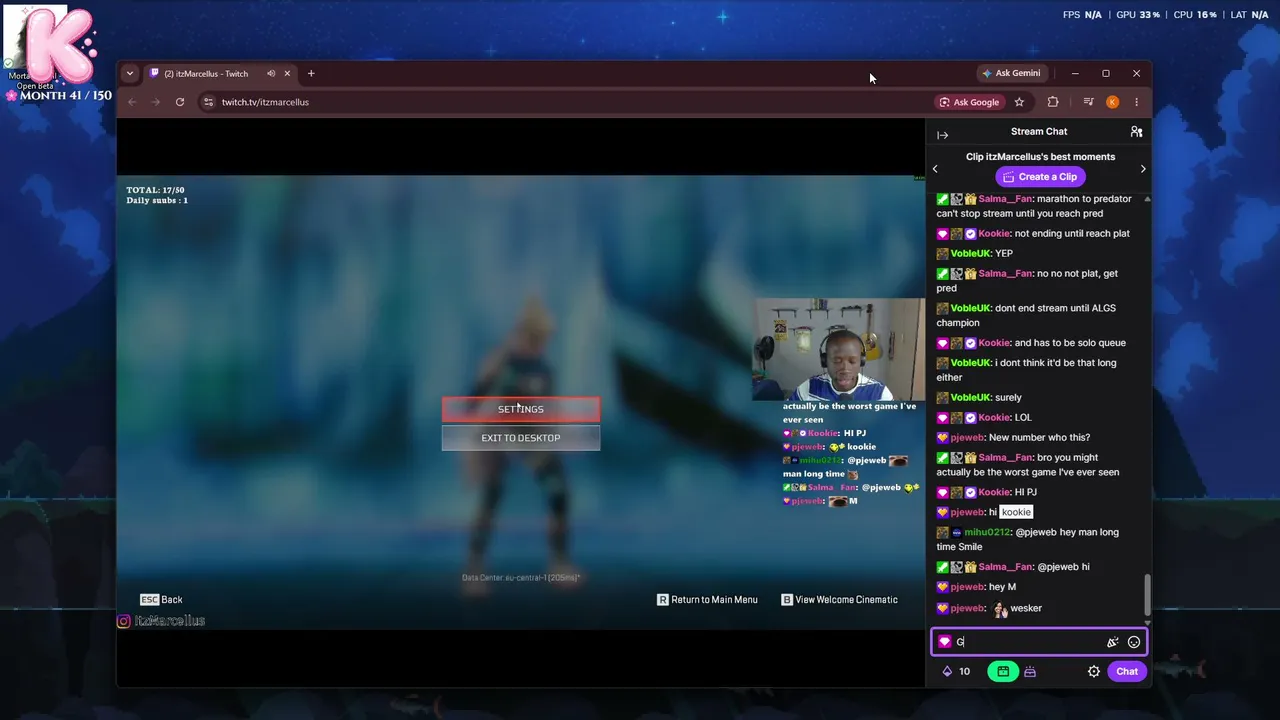This screenshot has width=1280, height=720.
Task: Click pjeweb username on 'New number' message
Action: coord(967,438)
